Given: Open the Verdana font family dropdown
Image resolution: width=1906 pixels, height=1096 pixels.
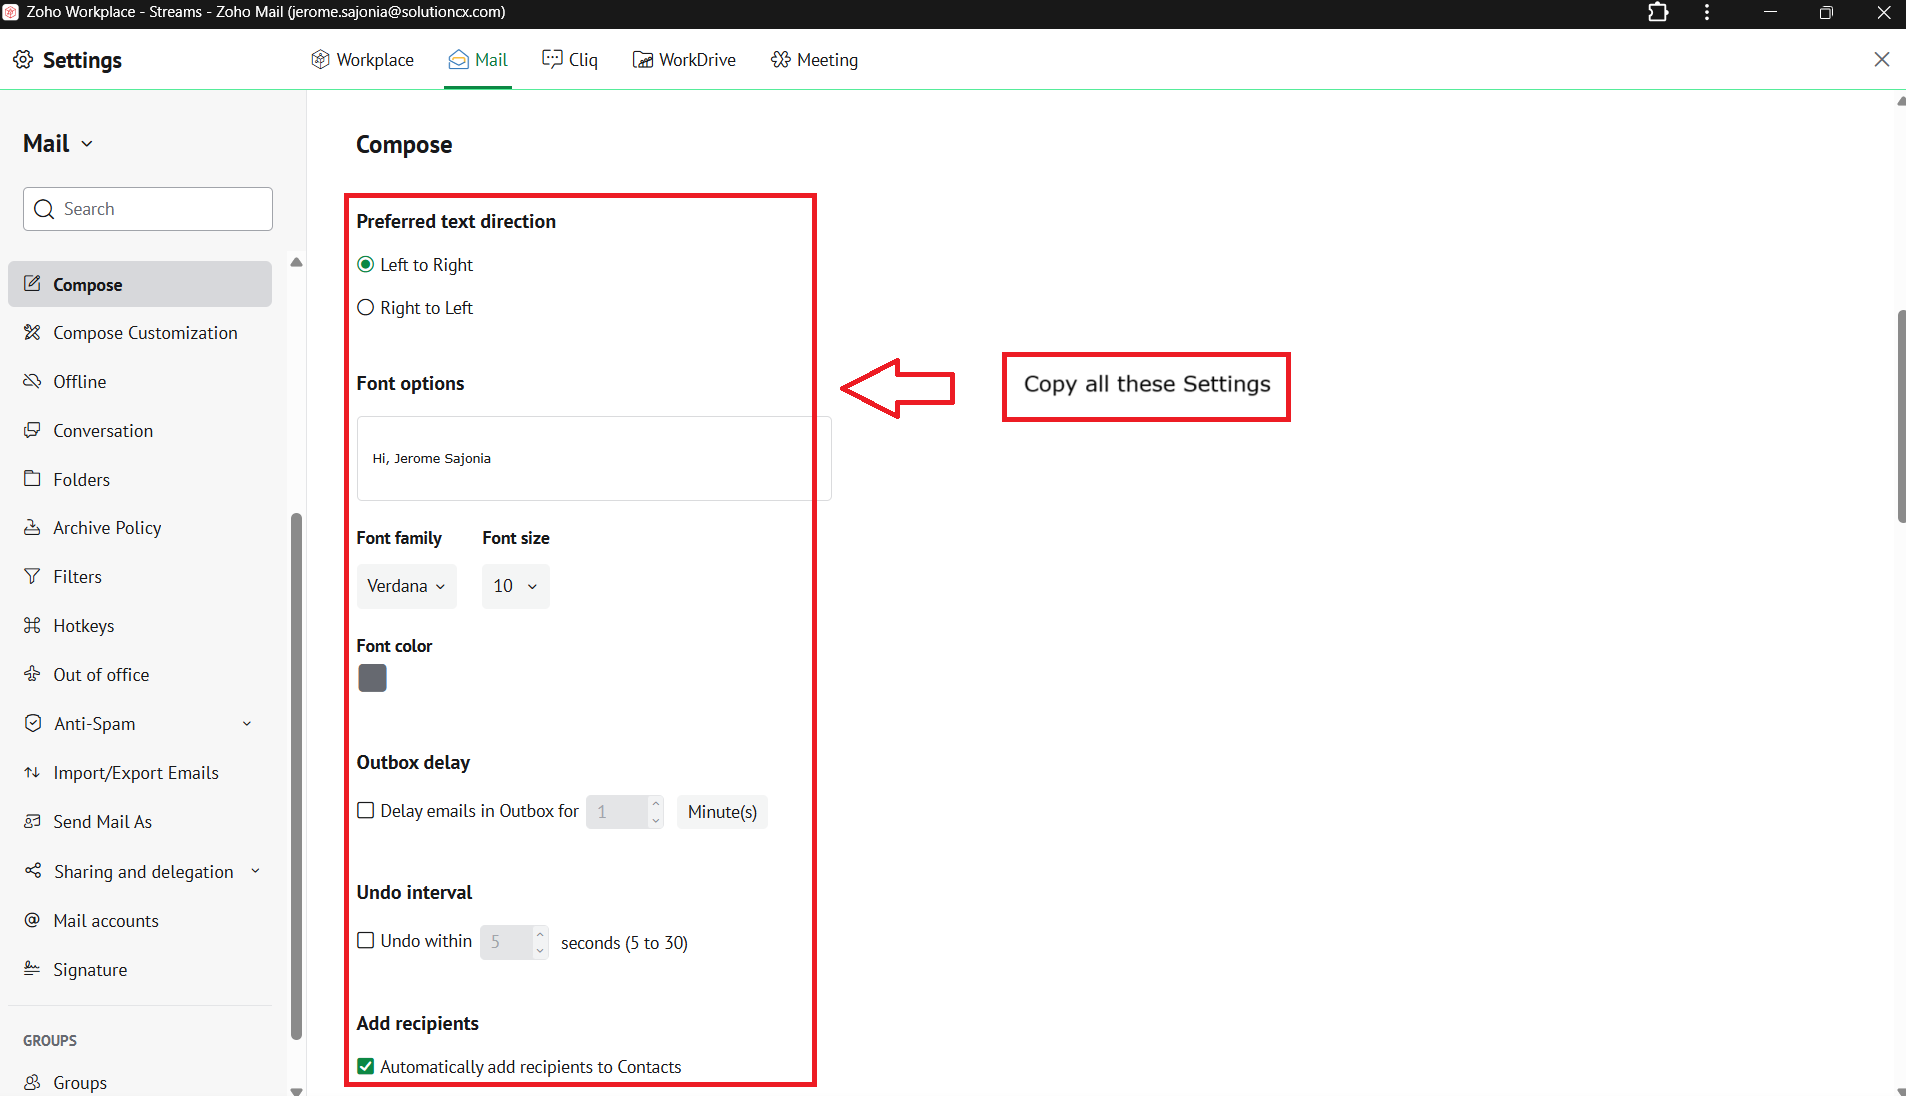Looking at the screenshot, I should [x=406, y=586].
